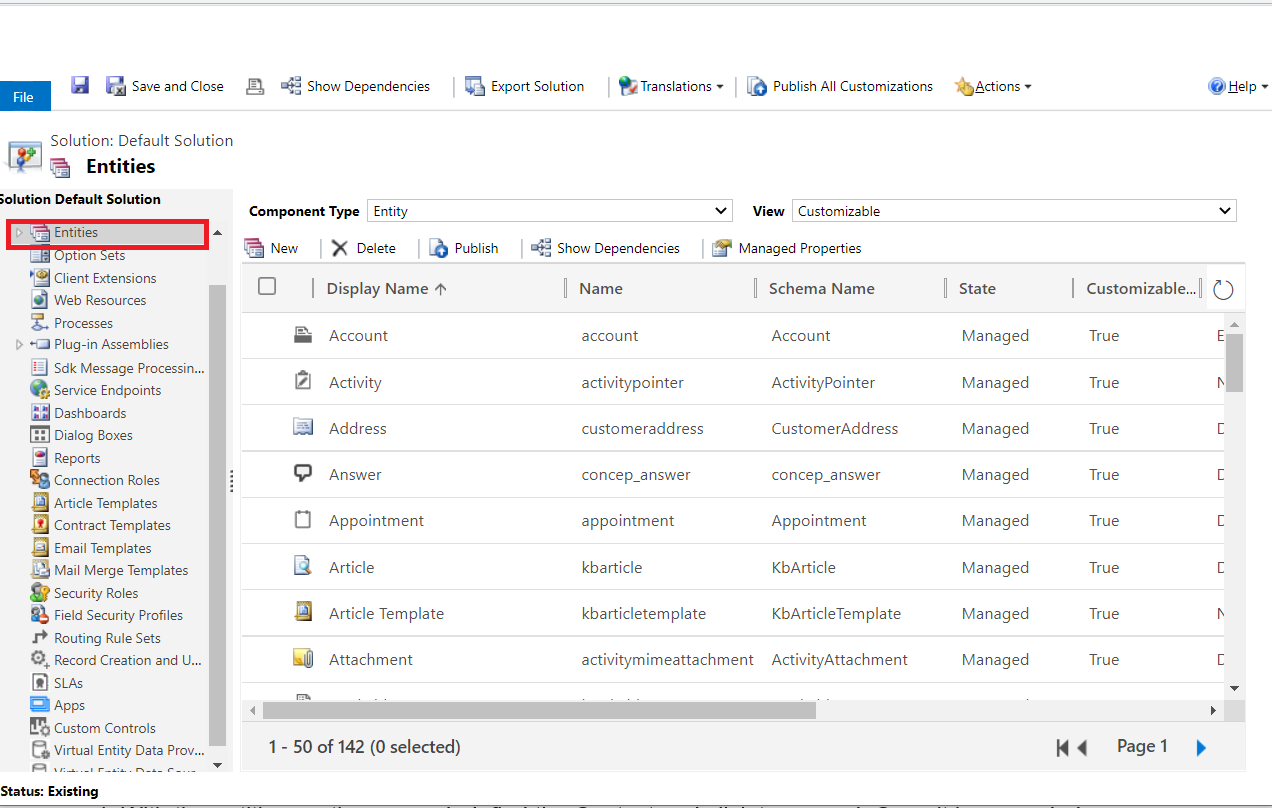
Task: Click New in the grid toolbar
Action: pyautogui.click(x=271, y=248)
